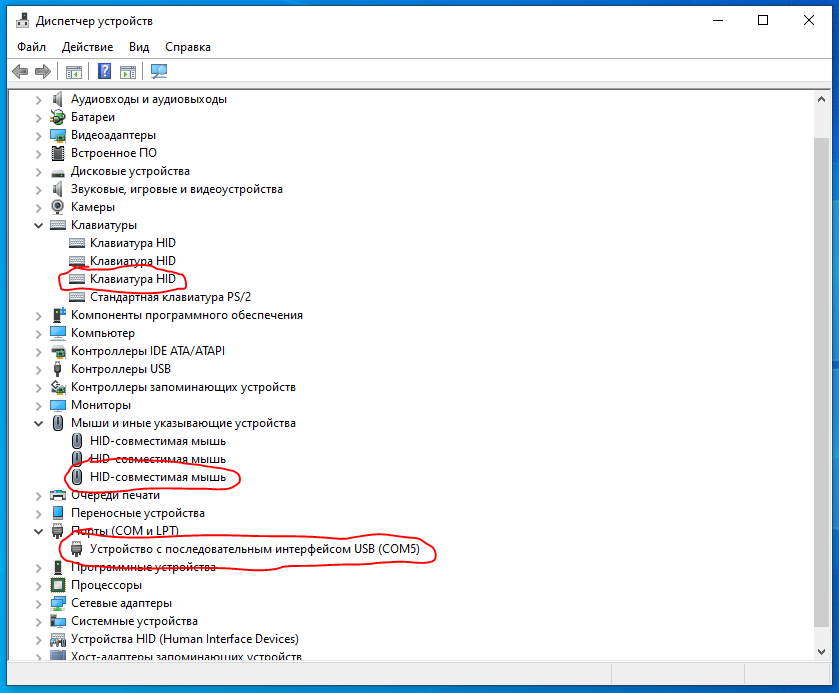Click the Back arrow toolbar icon
Image resolution: width=839 pixels, height=693 pixels.
(20, 72)
